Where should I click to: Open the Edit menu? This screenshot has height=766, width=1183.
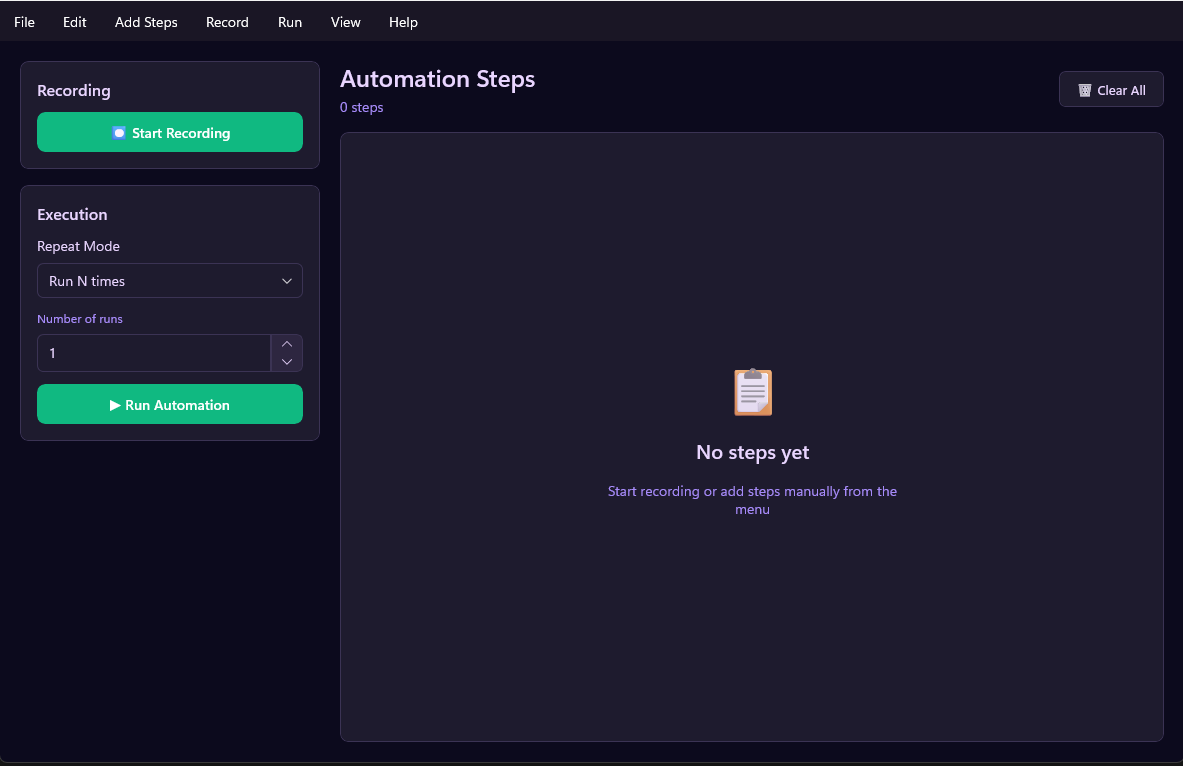[74, 21]
